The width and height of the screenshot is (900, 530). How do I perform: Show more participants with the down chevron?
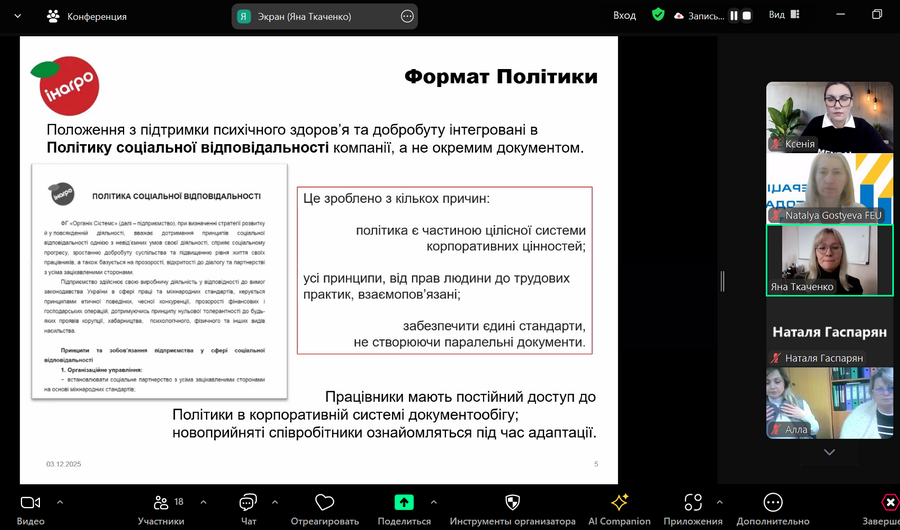click(829, 452)
